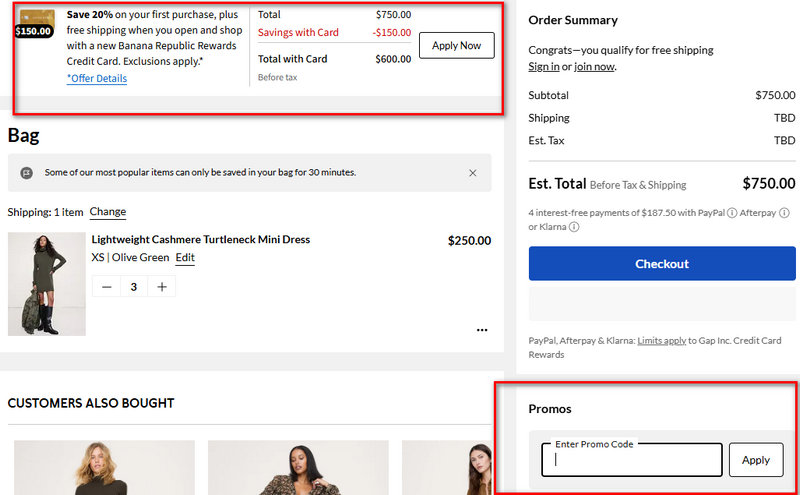Click the blue Checkout button
This screenshot has height=495, width=800.
coord(662,264)
